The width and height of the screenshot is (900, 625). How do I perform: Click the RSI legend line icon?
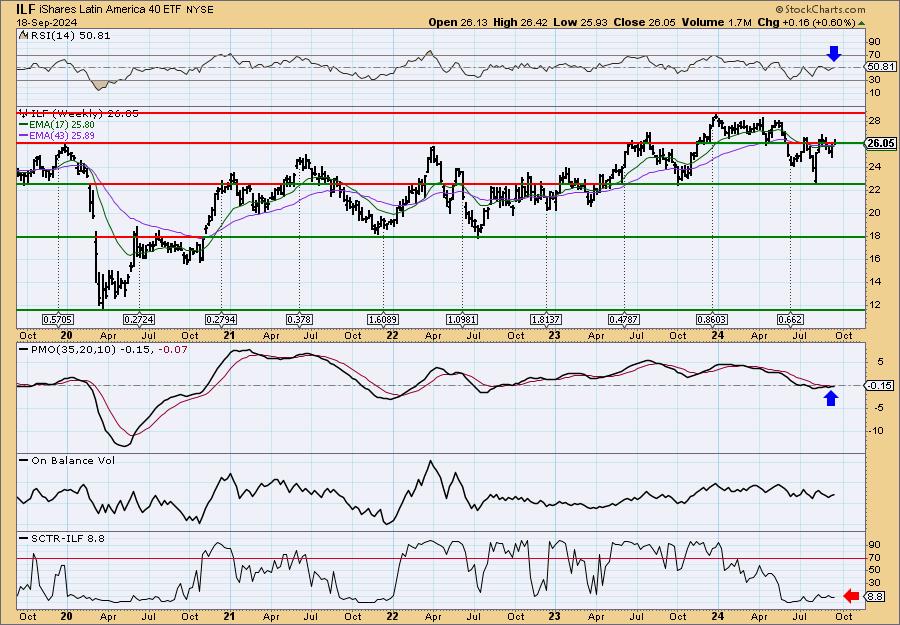23,35
